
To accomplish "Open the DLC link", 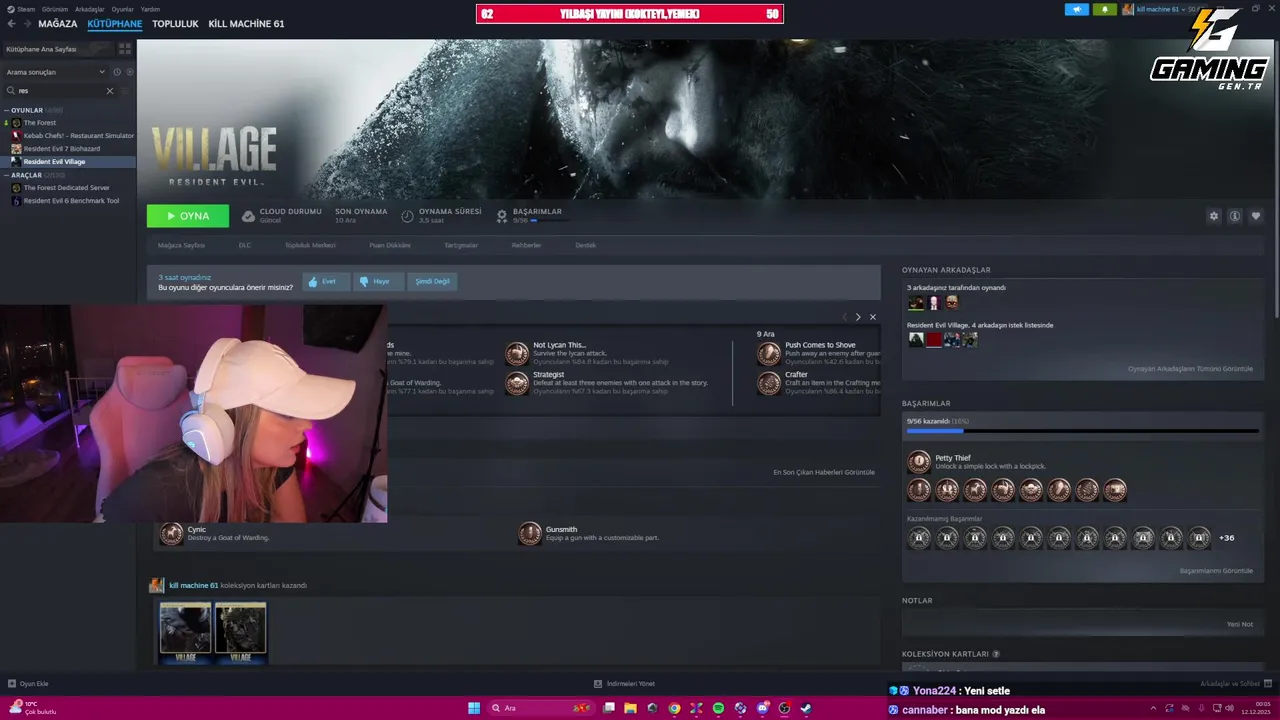I will 245,245.
